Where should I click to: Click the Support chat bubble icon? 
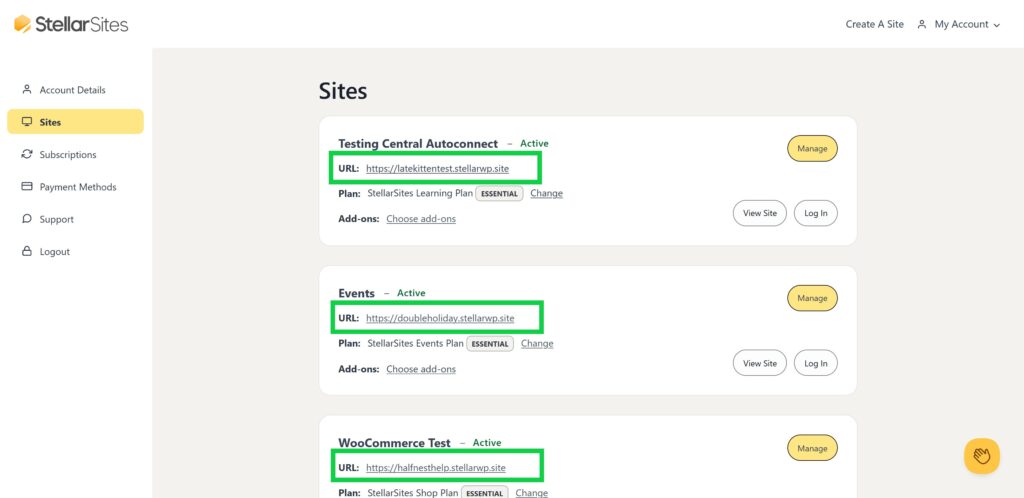[27, 219]
